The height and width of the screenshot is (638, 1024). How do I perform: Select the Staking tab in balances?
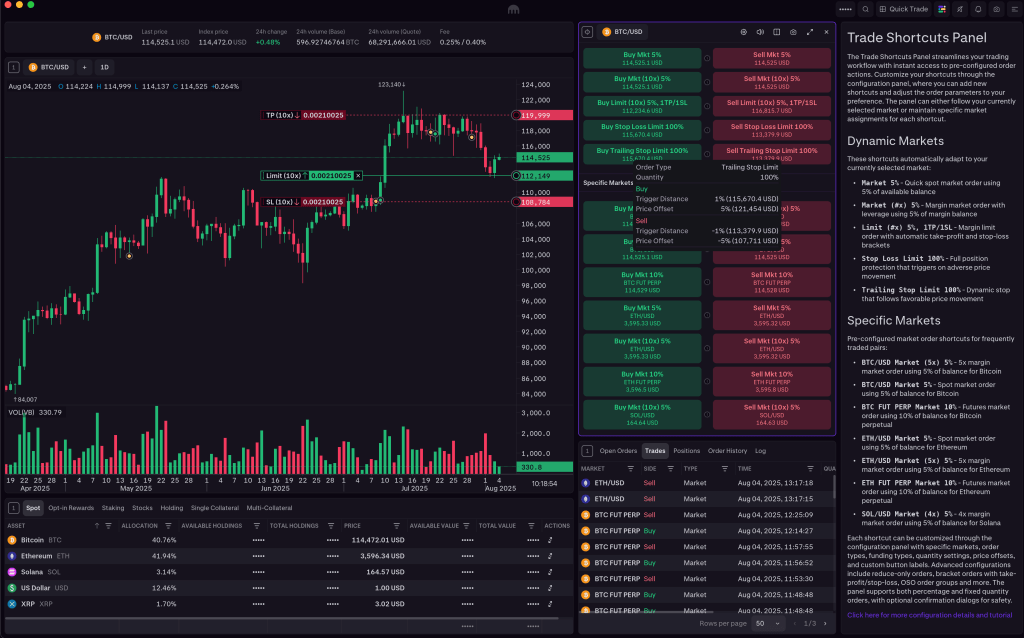(113, 508)
